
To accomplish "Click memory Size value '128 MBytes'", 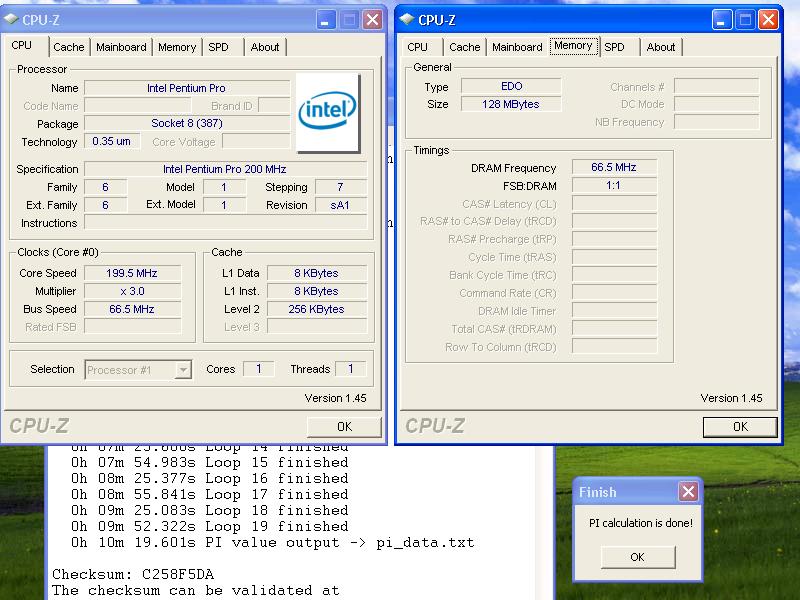I will [x=511, y=104].
